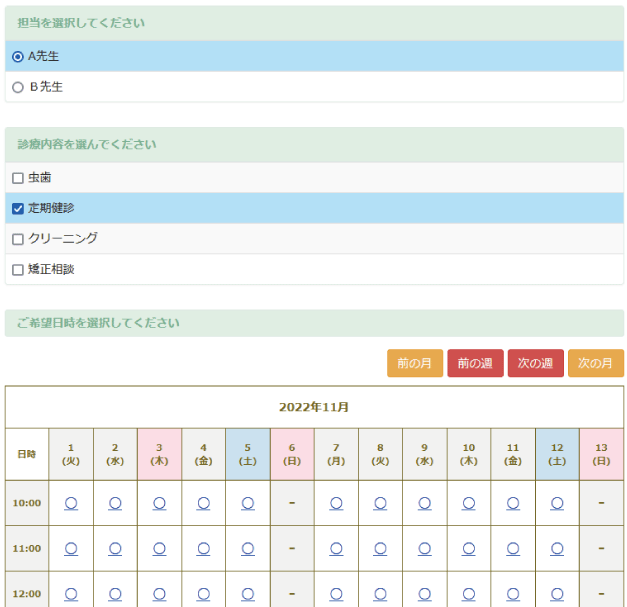627x607 pixels.
Task: Choose 11:00 availability on Monday the 7th
Action: pos(336,548)
